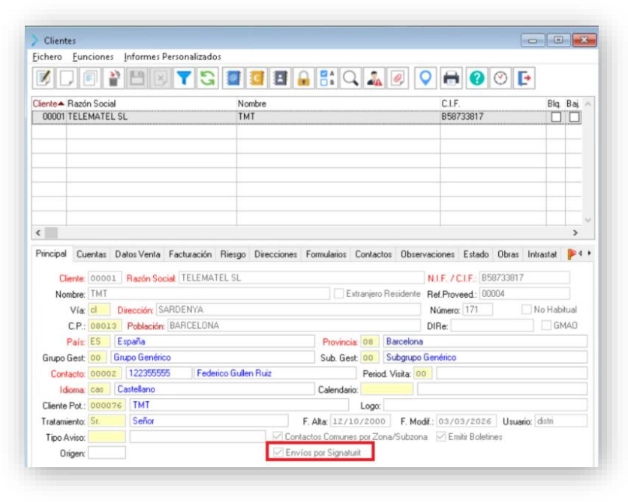
Task: Open the blue funnel filter tool
Action: [x=184, y=78]
